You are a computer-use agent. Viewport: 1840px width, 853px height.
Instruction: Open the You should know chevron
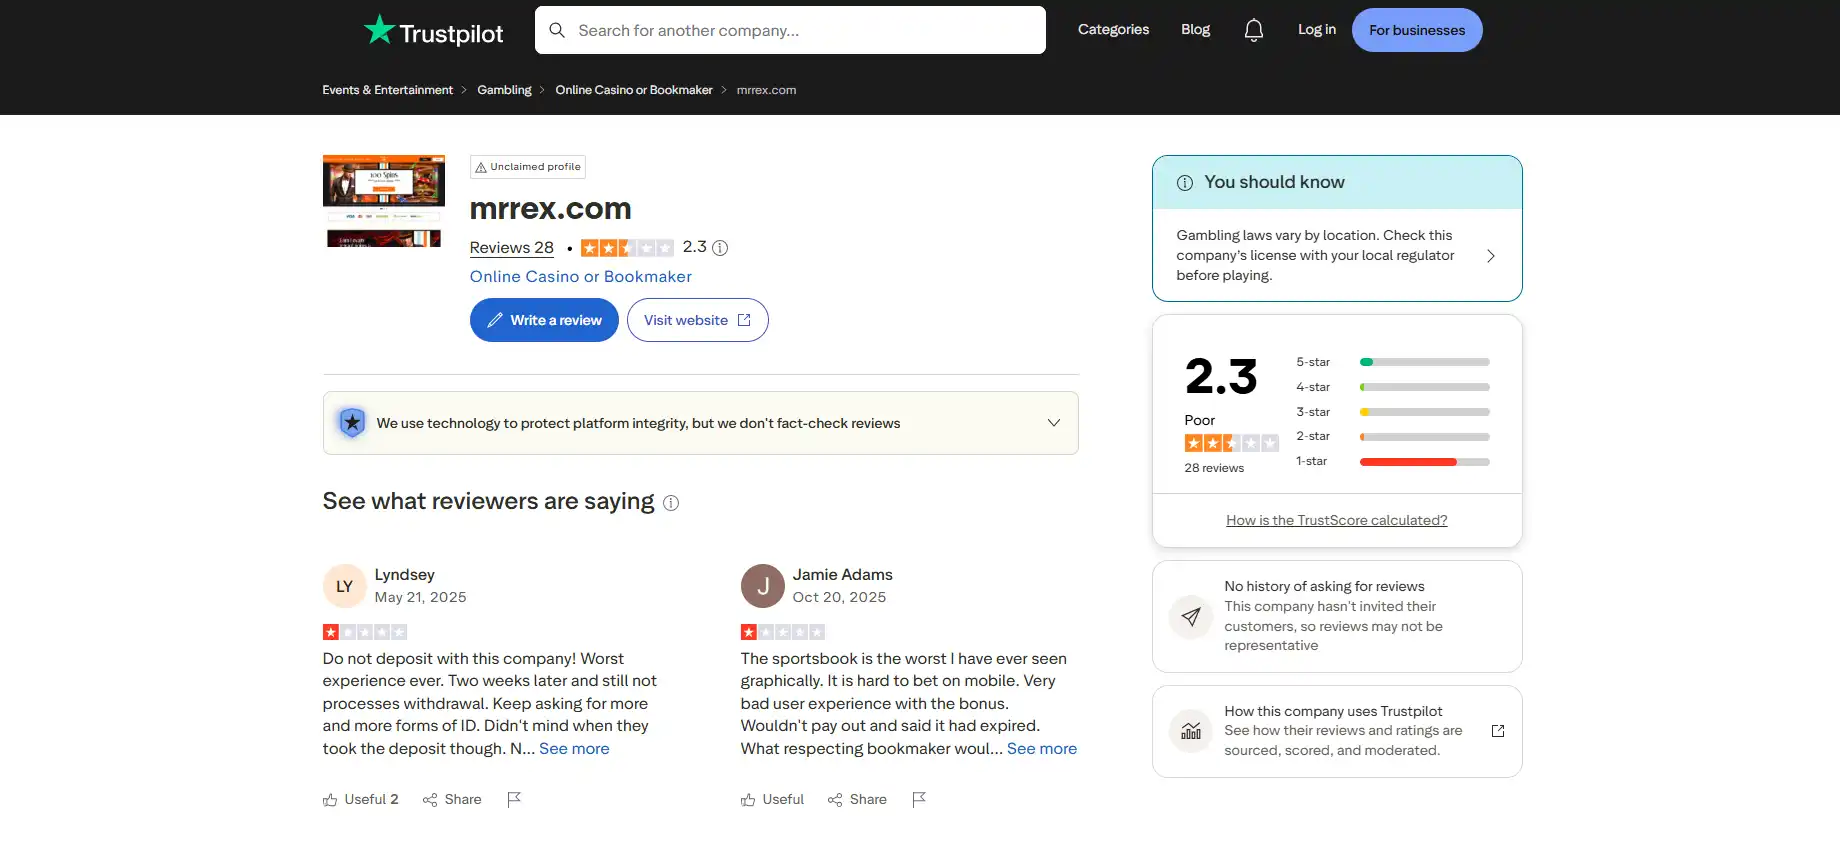[x=1491, y=256]
